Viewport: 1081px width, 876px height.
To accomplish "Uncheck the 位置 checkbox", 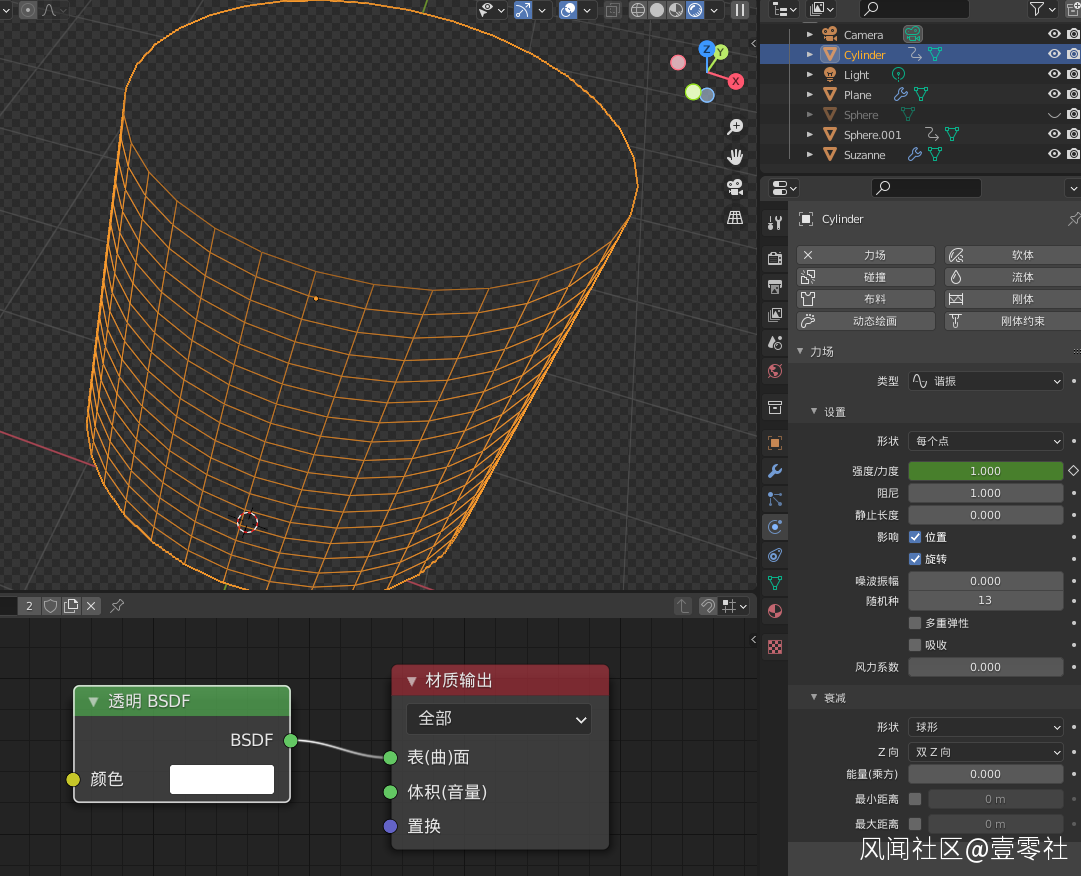I will pyautogui.click(x=914, y=537).
